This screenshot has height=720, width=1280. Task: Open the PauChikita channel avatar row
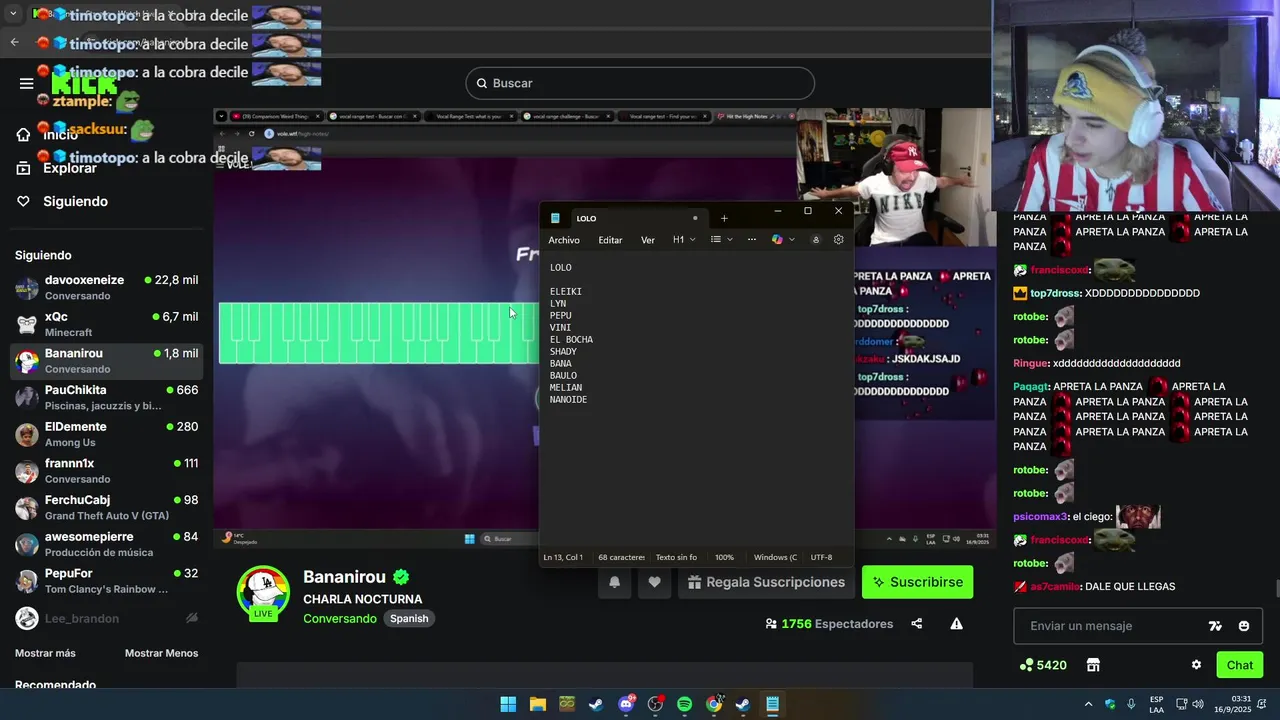click(x=106, y=397)
